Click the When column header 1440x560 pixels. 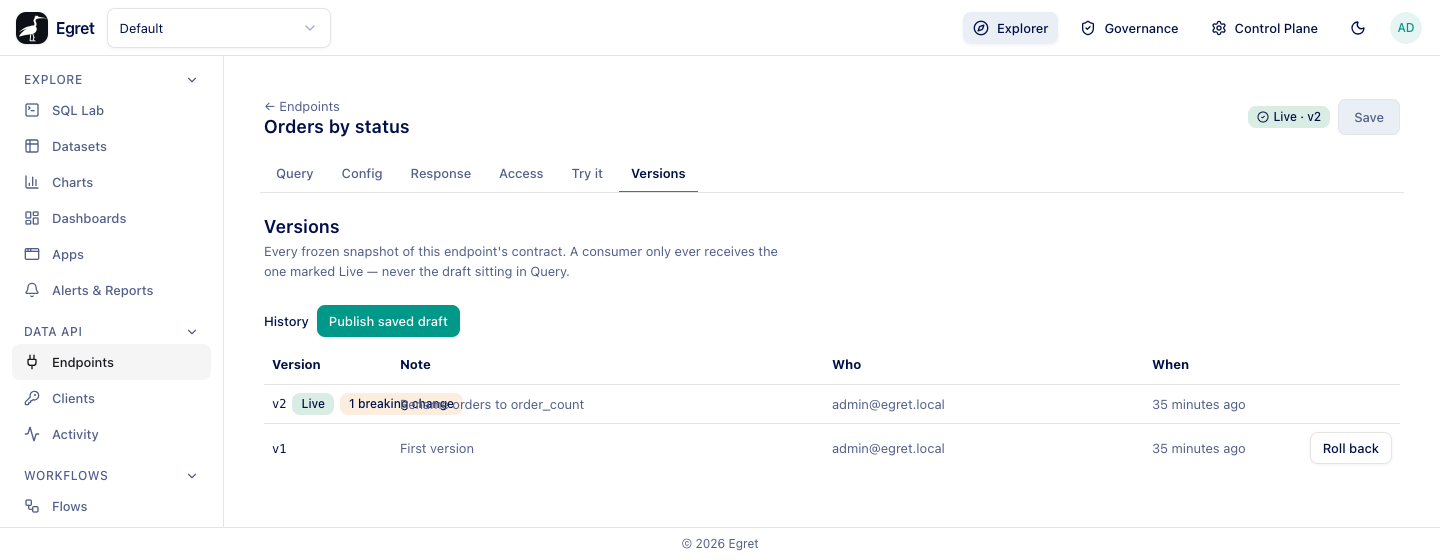1171,364
